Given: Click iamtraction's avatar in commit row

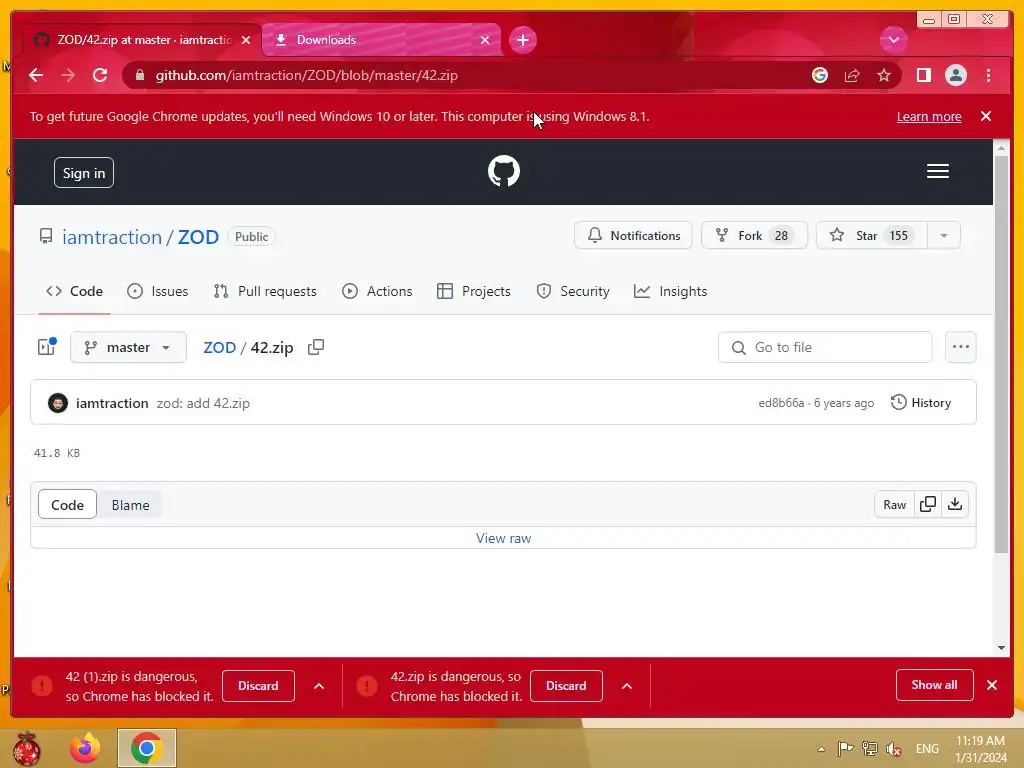Looking at the screenshot, I should (58, 403).
